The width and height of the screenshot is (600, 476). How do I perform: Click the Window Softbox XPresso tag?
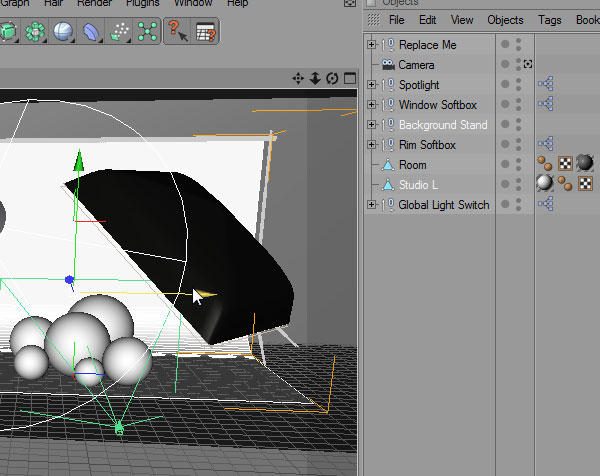[546, 104]
